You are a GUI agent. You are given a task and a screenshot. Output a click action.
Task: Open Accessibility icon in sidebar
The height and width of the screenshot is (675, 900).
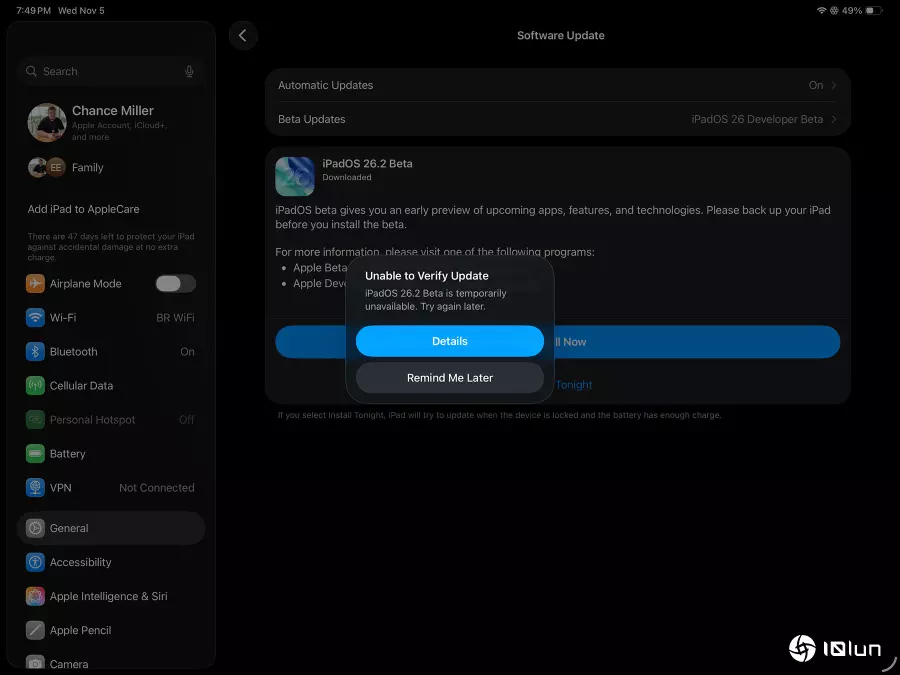point(36,562)
